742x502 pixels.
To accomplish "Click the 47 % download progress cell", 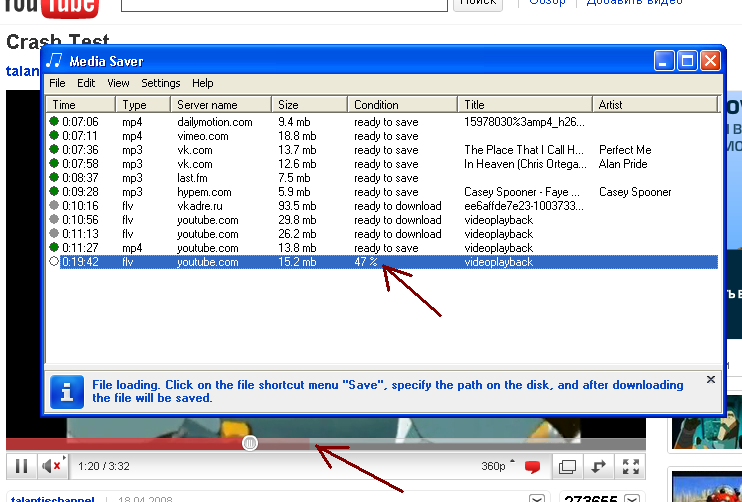I will [x=366, y=262].
